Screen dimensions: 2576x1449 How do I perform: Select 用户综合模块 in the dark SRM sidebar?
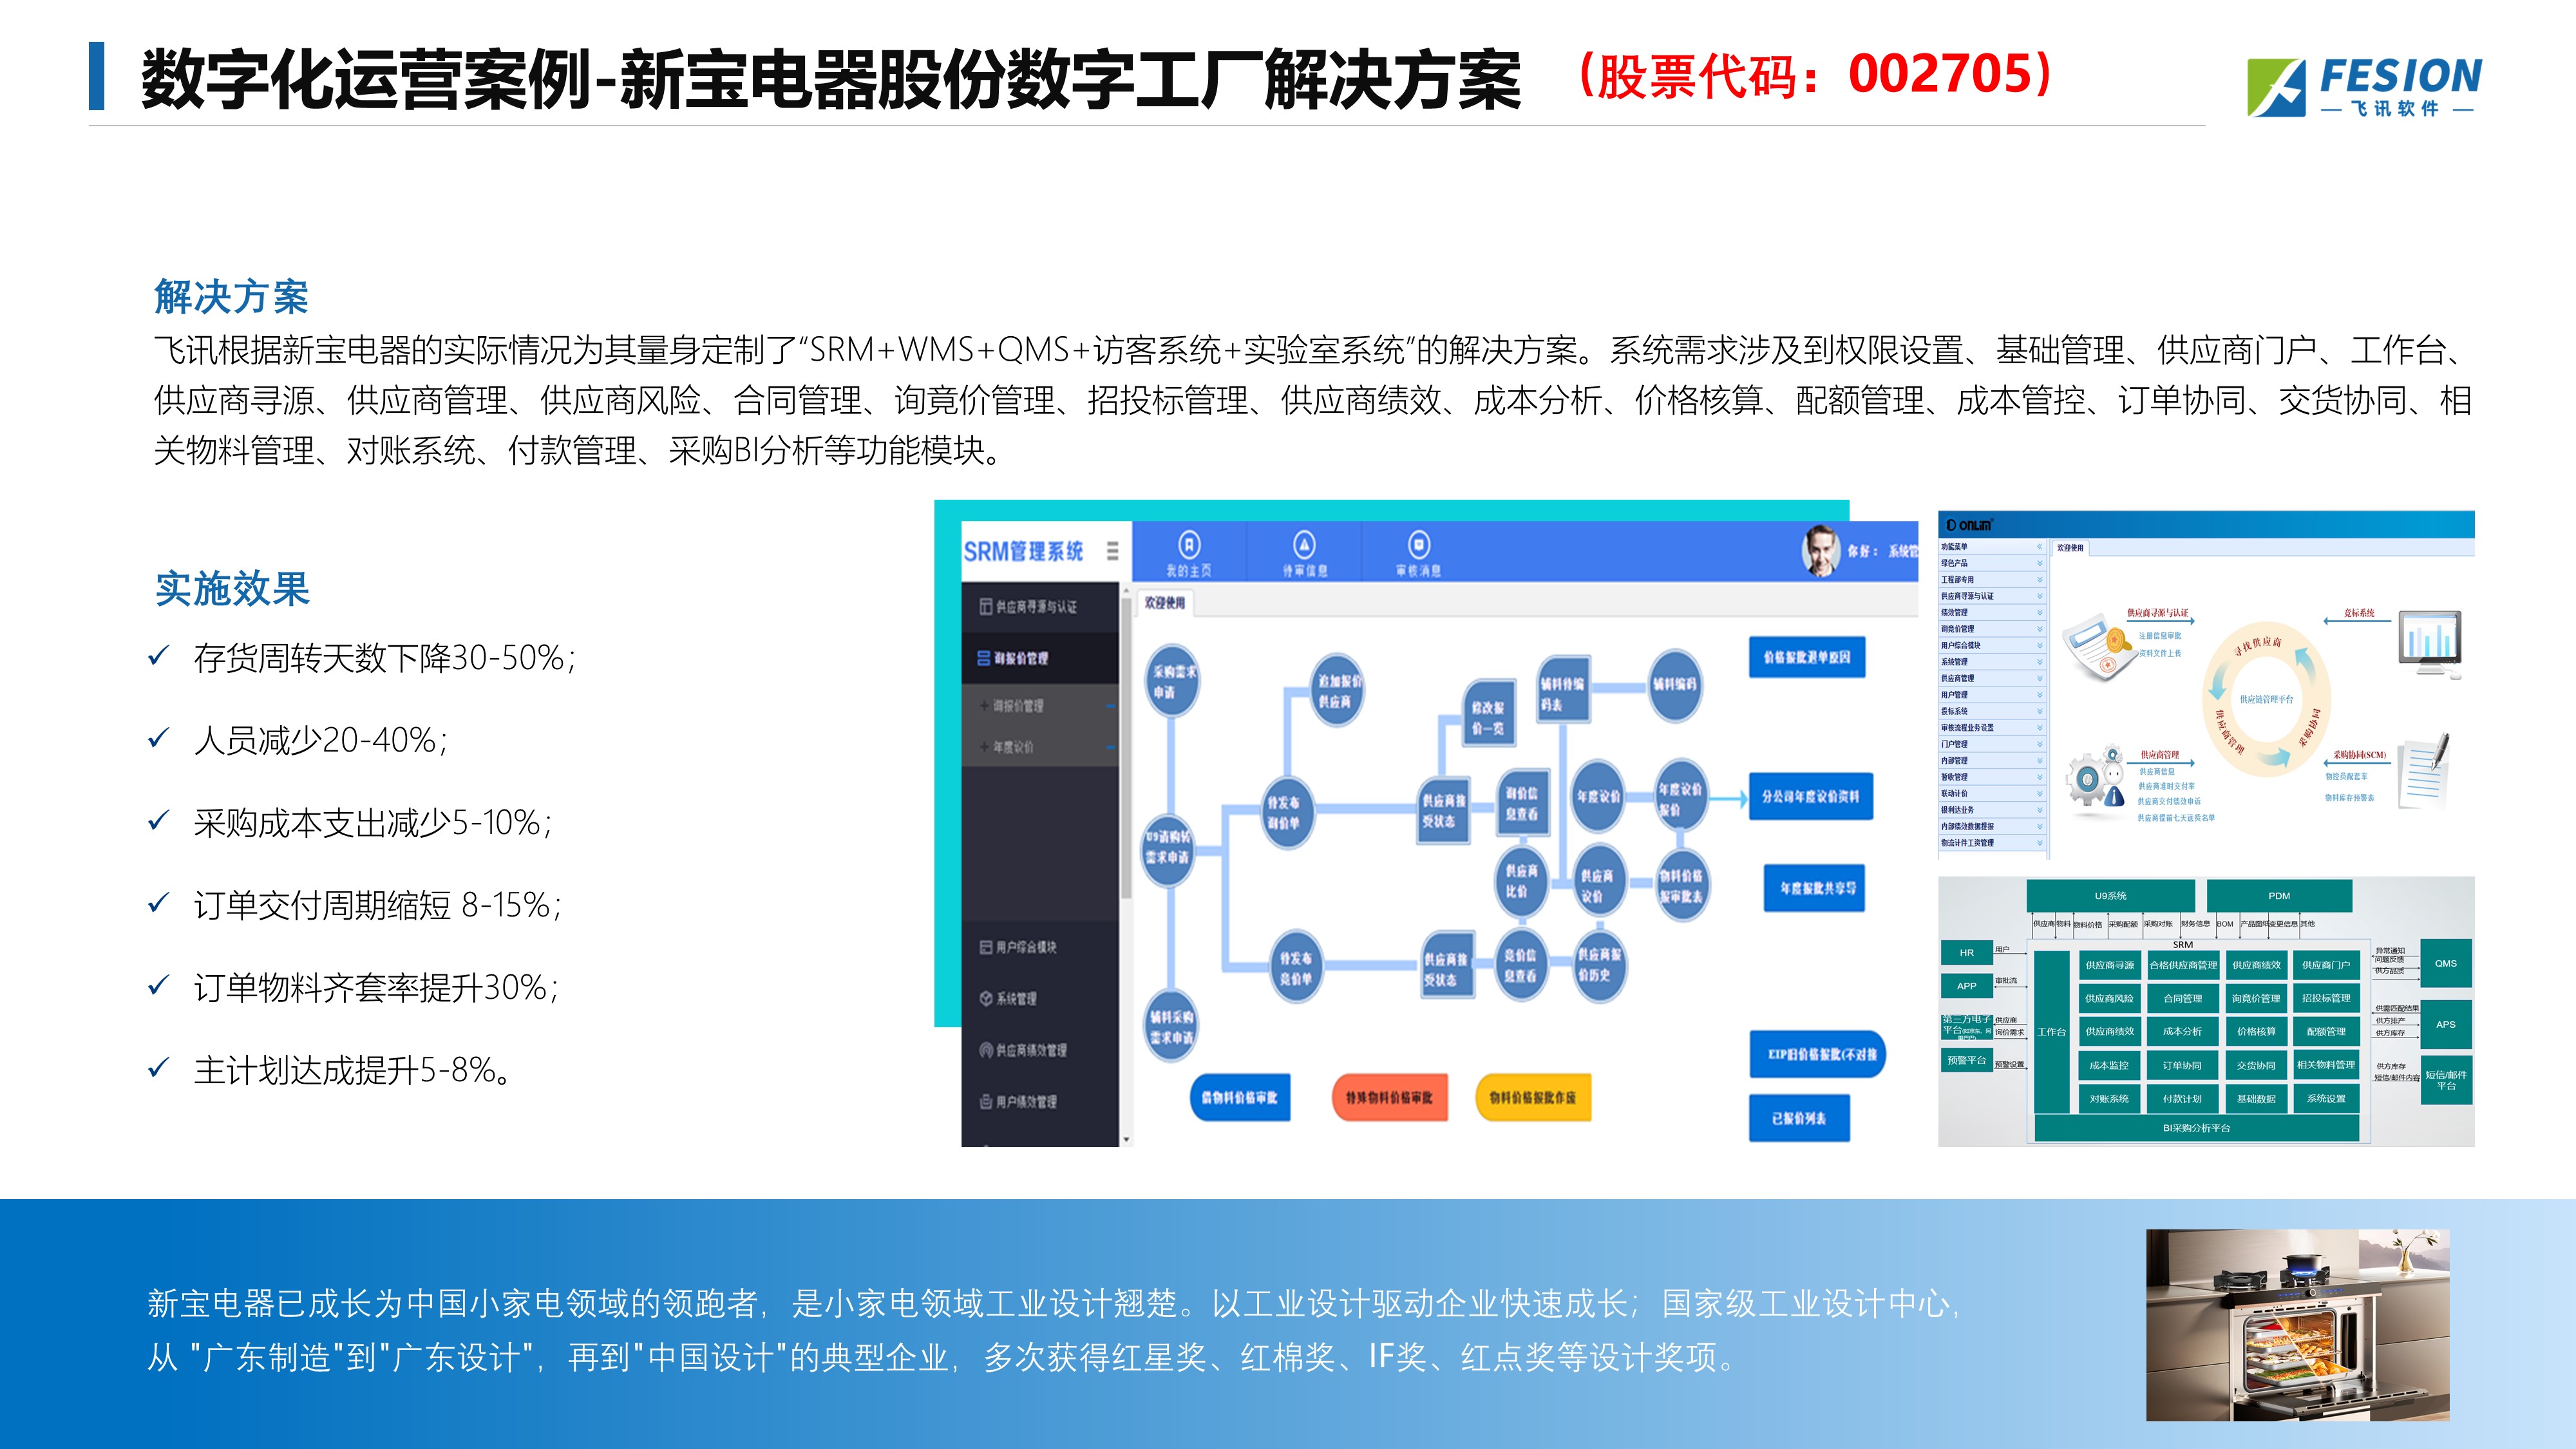click(x=1040, y=947)
